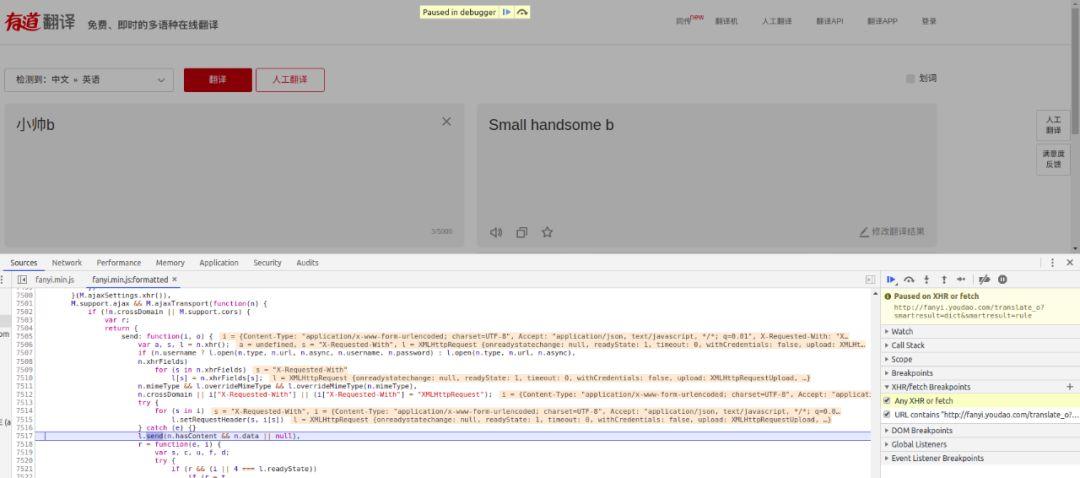Click line number 7505 in gutter

click(24, 336)
